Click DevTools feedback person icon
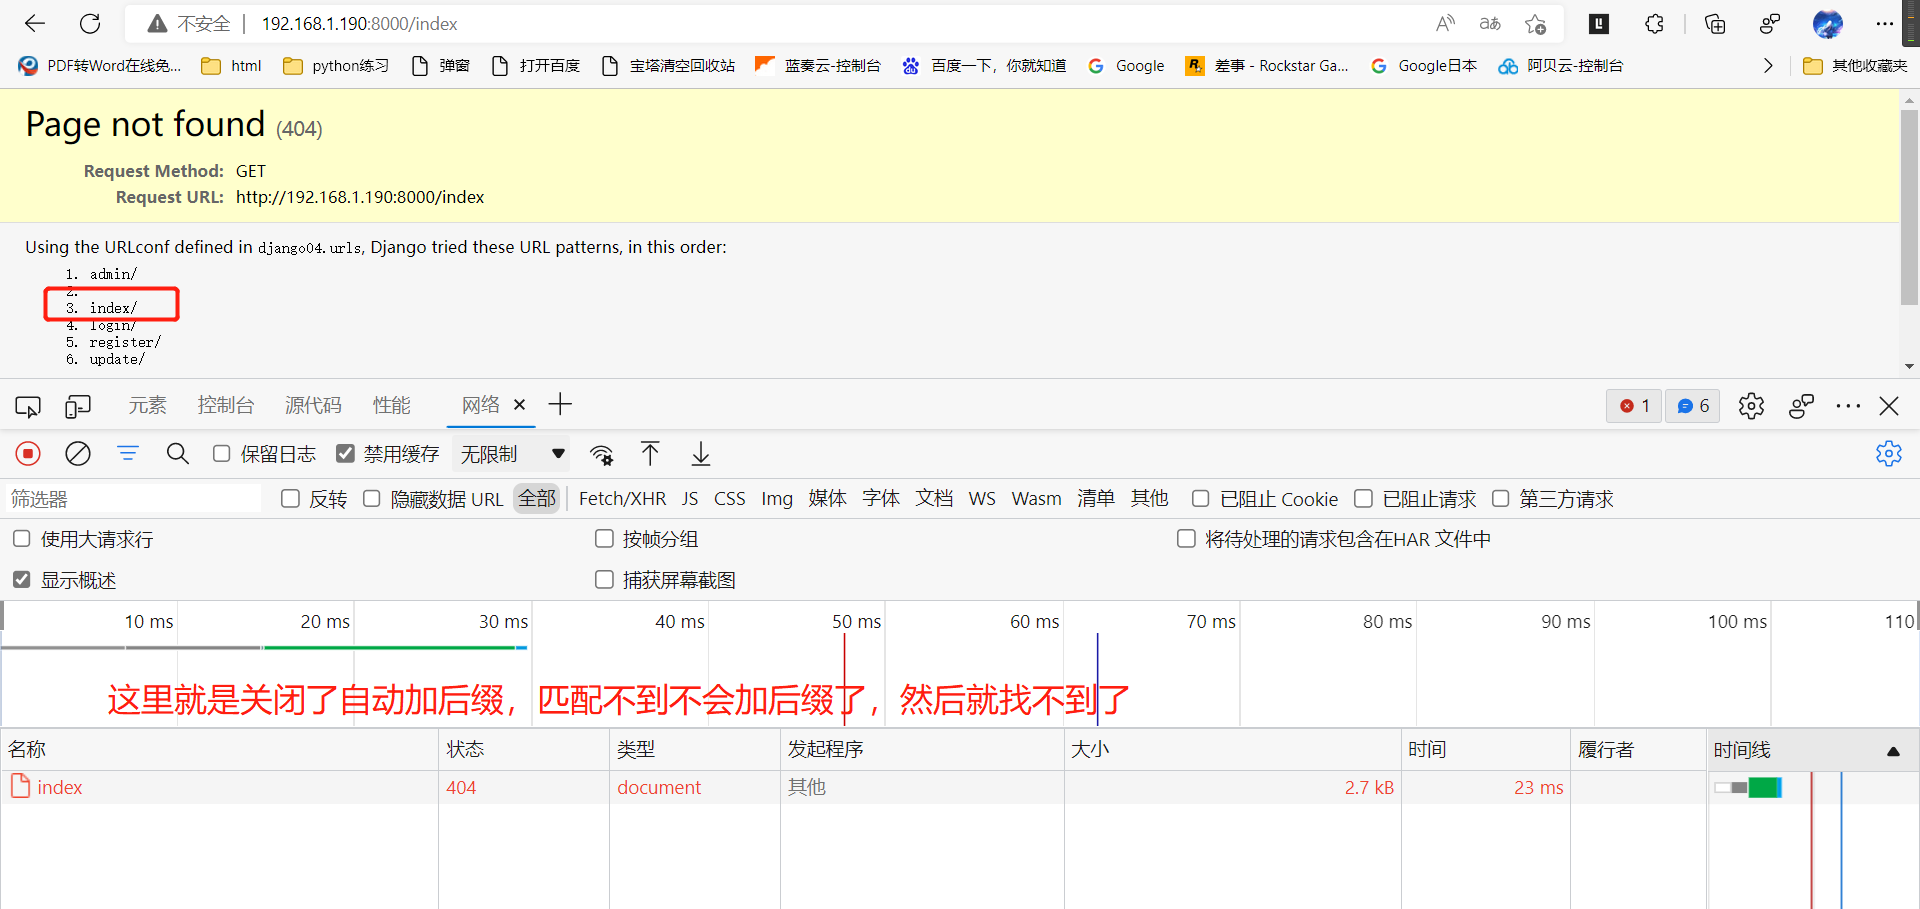The width and height of the screenshot is (1920, 909). 1801,406
